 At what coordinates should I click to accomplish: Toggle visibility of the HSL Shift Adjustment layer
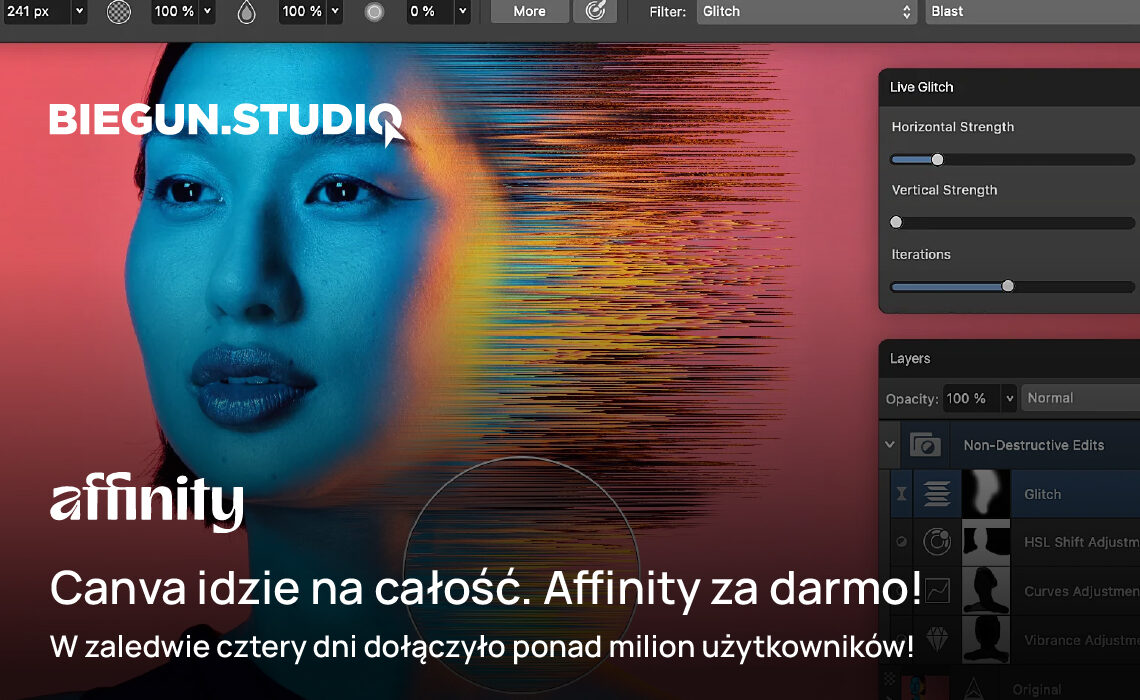coord(900,541)
